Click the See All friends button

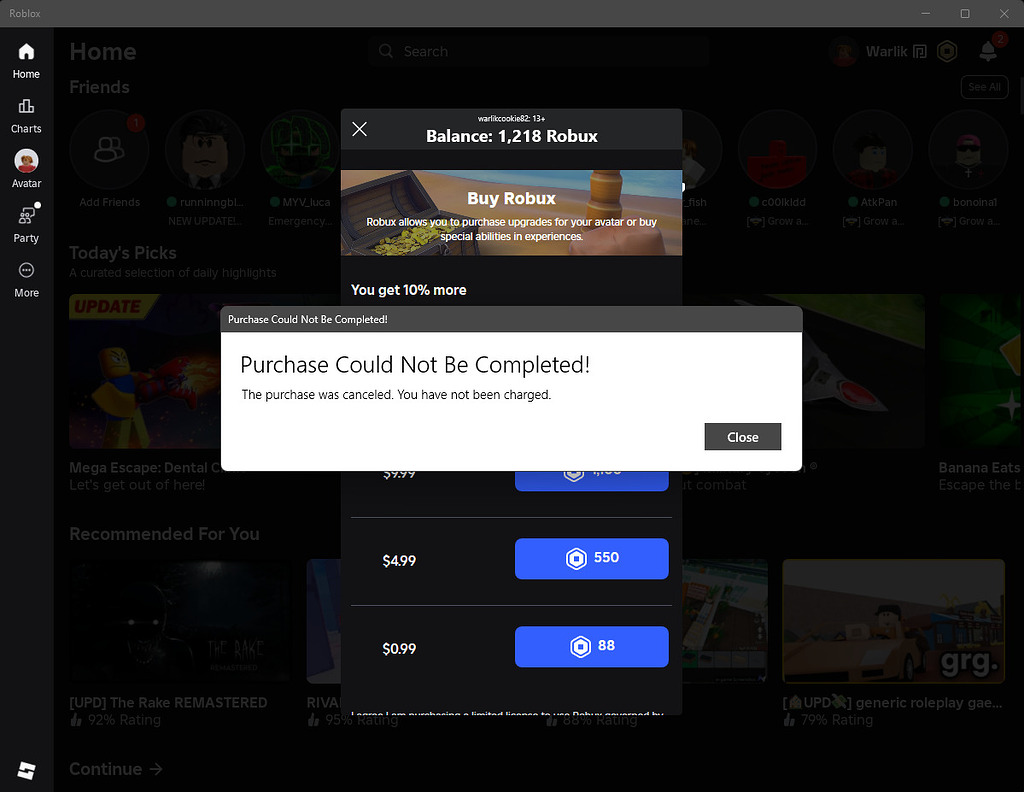click(x=984, y=87)
